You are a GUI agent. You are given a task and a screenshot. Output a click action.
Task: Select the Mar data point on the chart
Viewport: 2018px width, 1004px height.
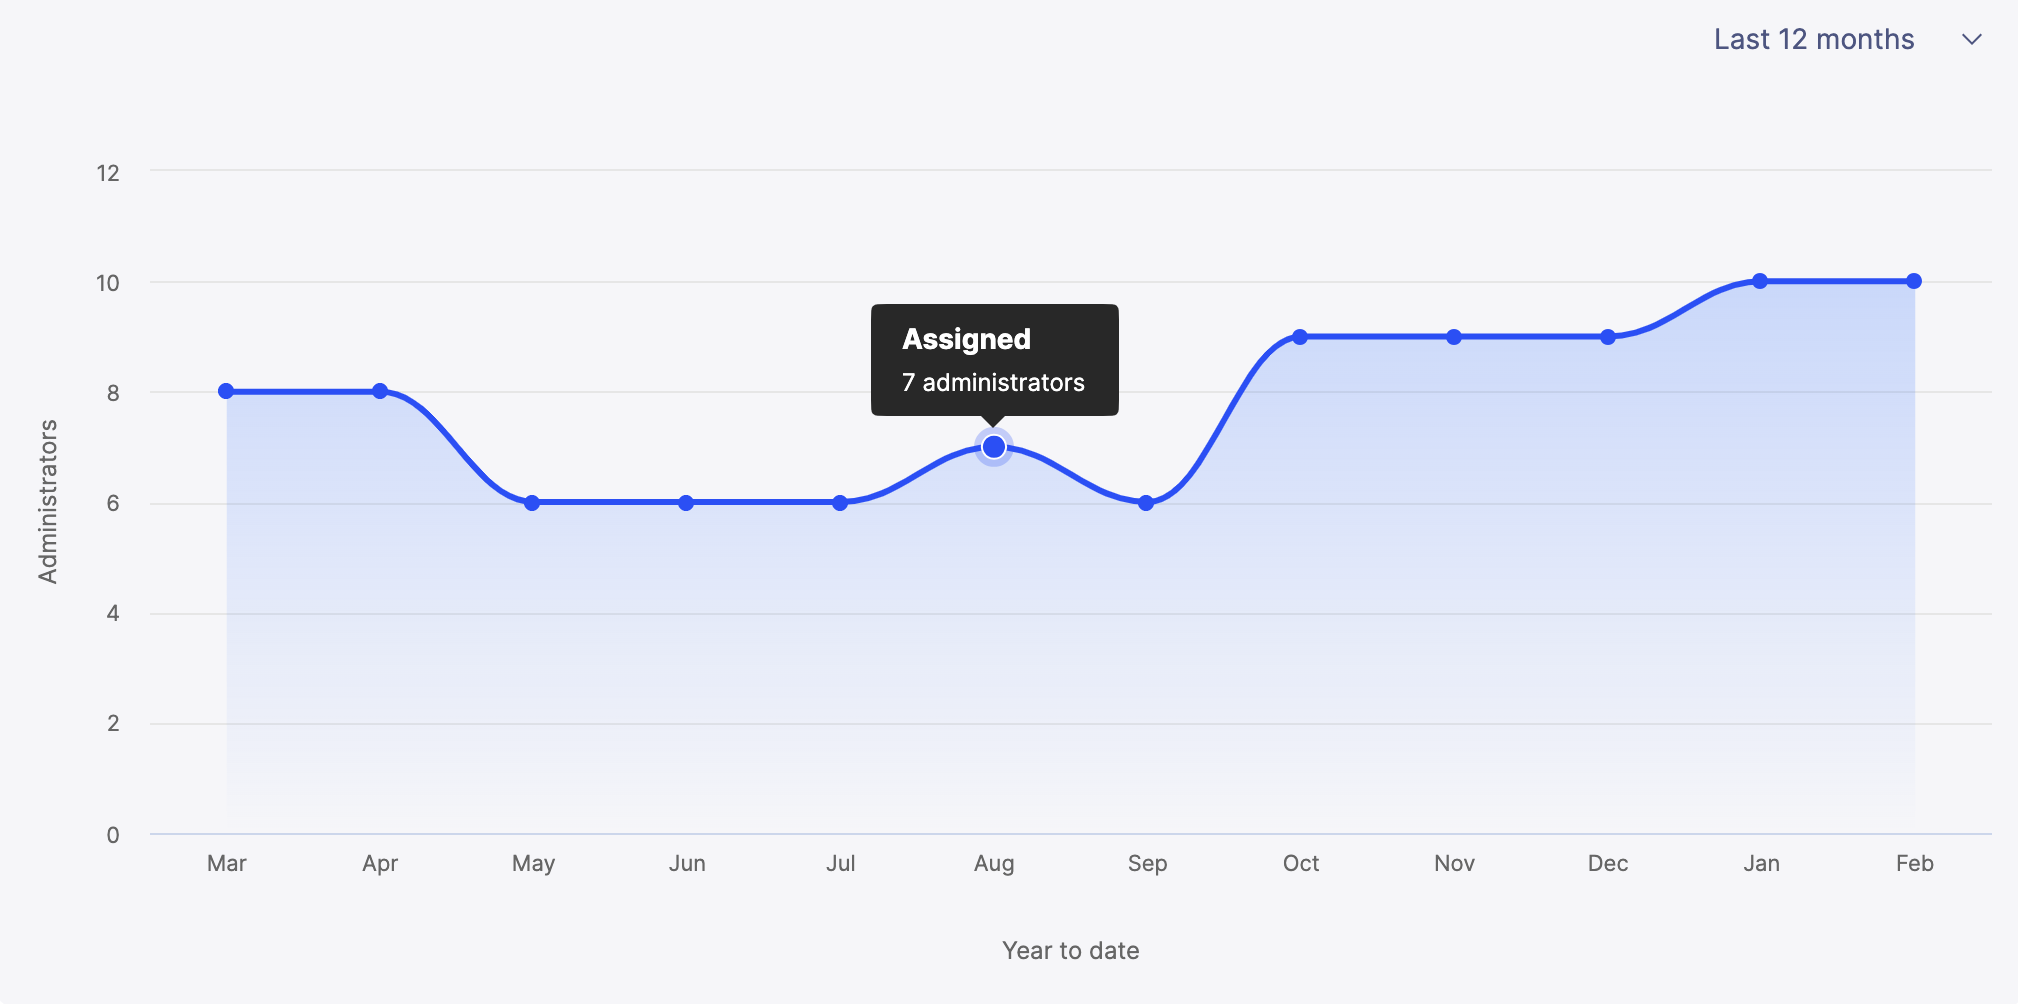tap(226, 390)
